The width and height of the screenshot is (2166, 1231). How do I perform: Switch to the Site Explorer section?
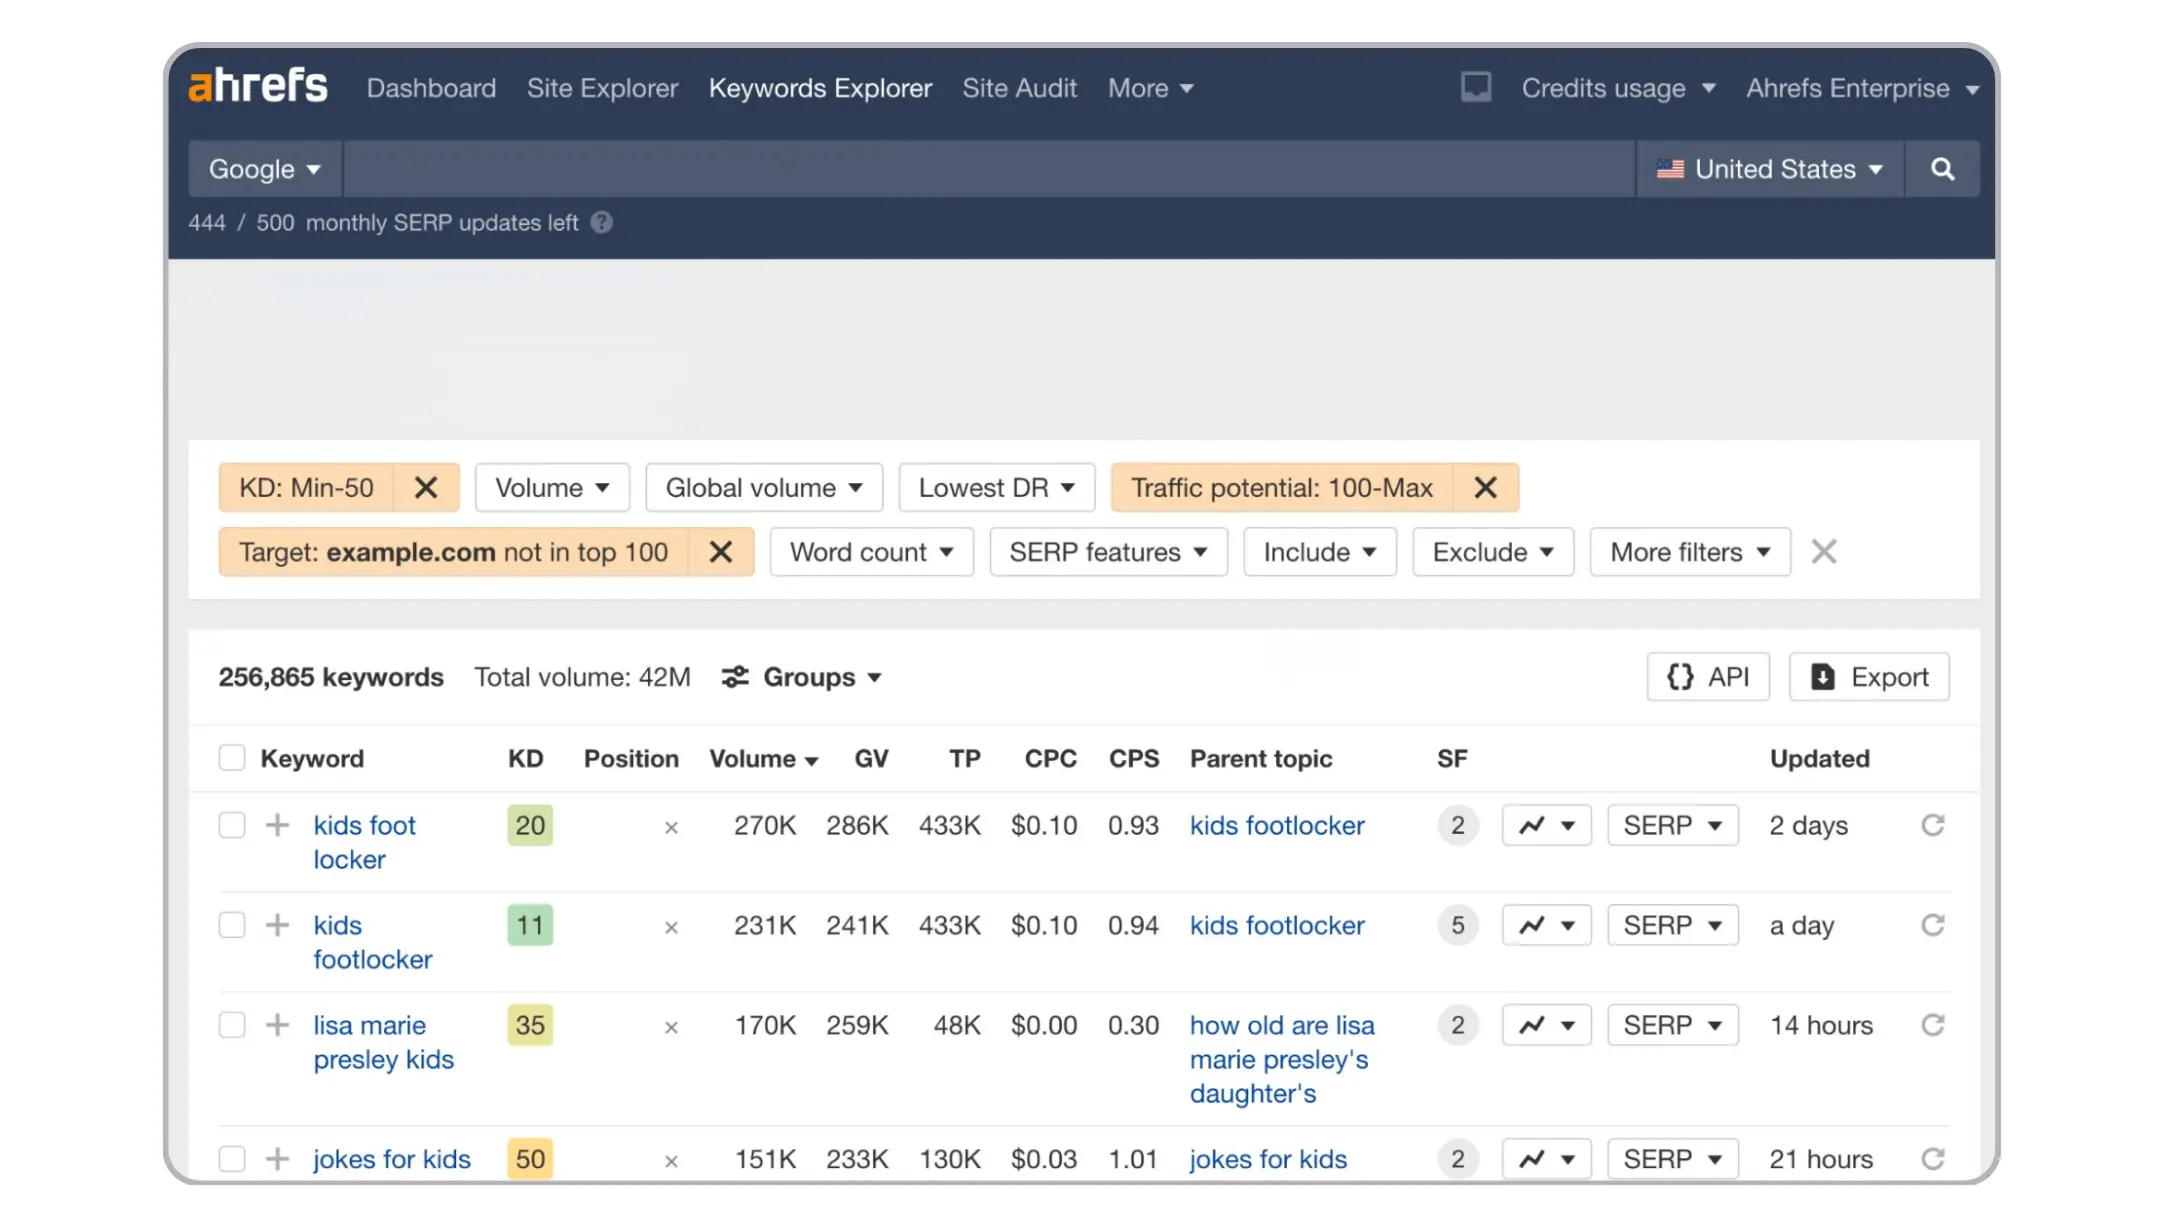[x=602, y=88]
